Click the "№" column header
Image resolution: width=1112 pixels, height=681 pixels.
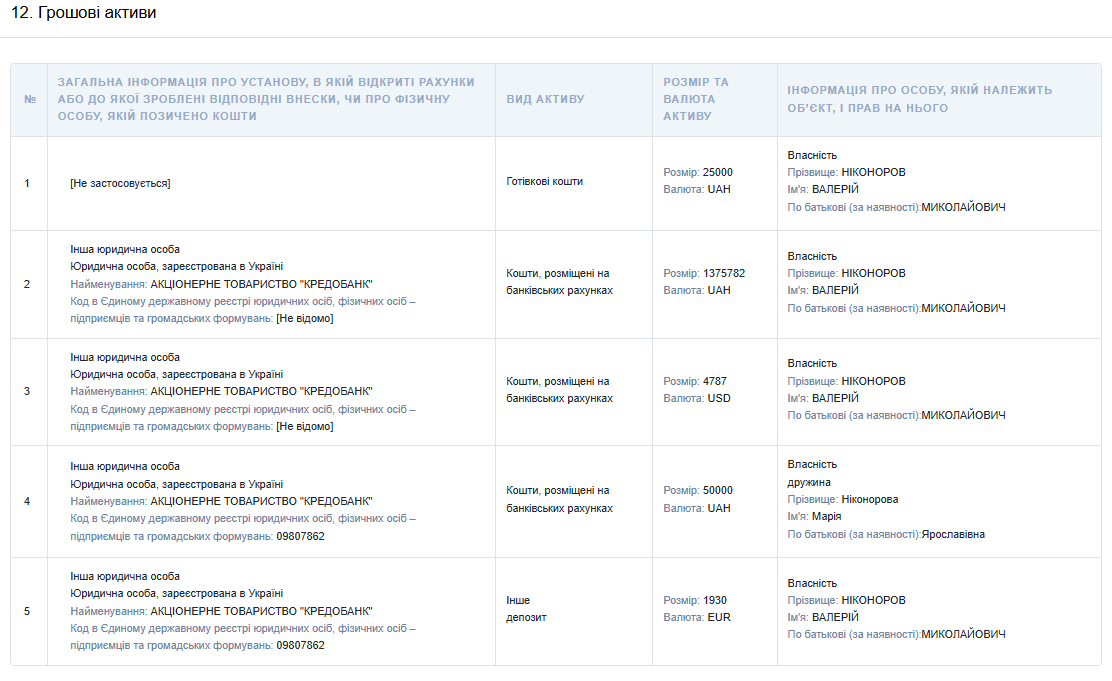click(x=29, y=99)
